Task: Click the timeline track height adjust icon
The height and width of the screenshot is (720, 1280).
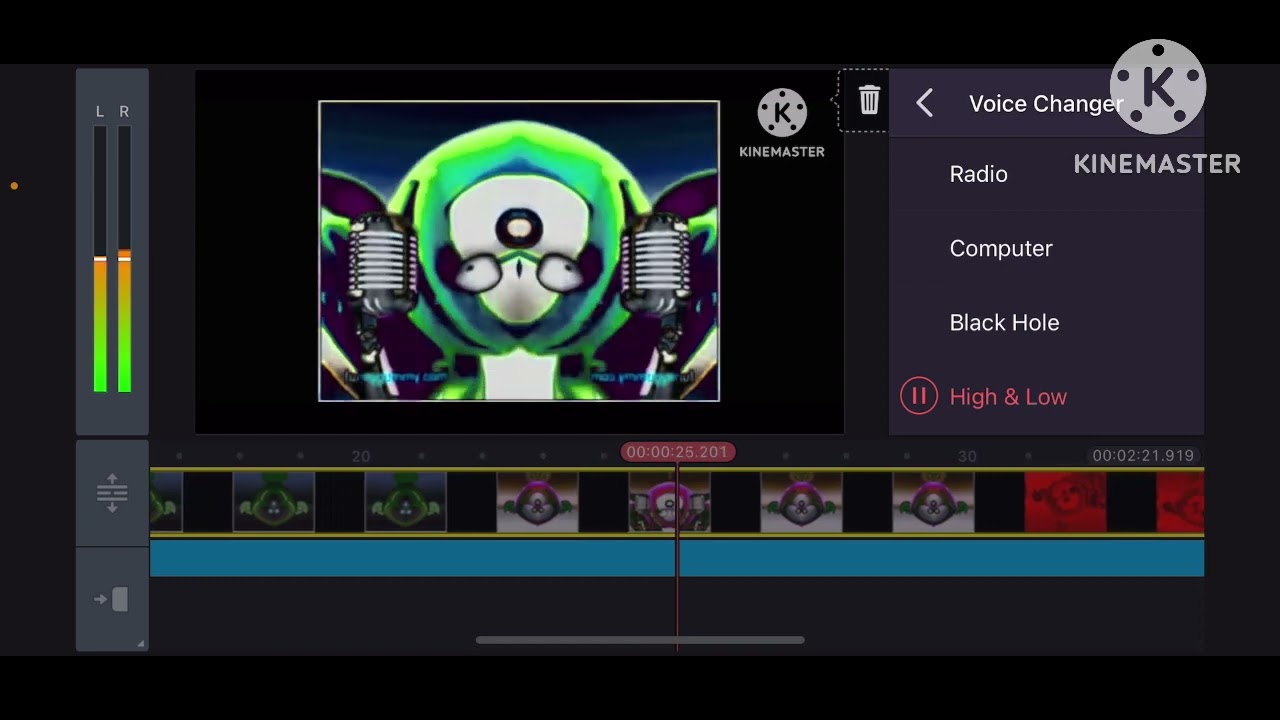Action: pos(112,492)
